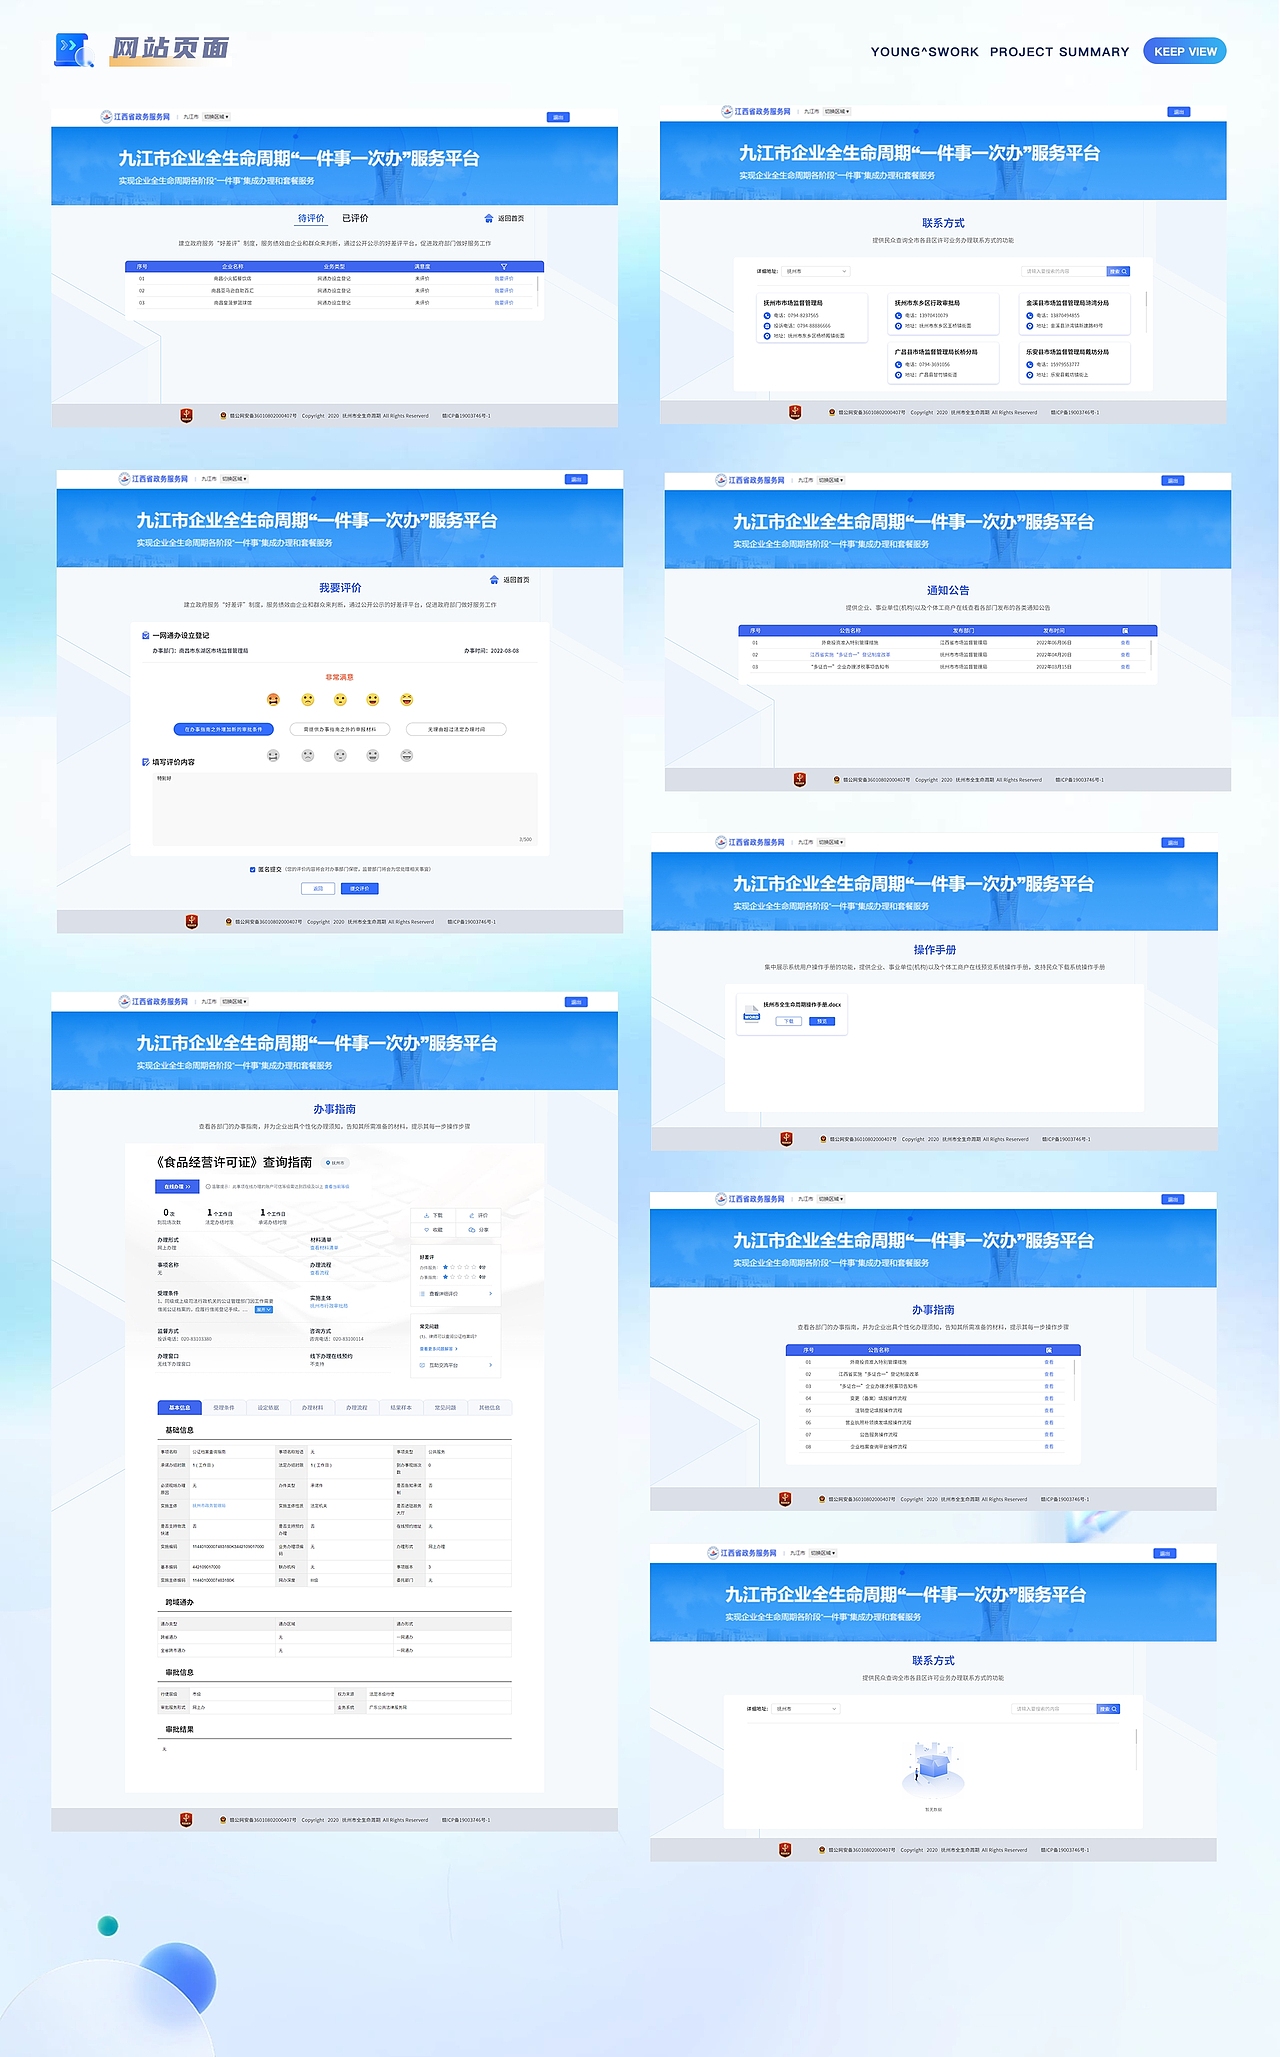The width and height of the screenshot is (1280, 2057).
Task: Expand 查看详细评价 chevron row
Action: [x=456, y=1294]
